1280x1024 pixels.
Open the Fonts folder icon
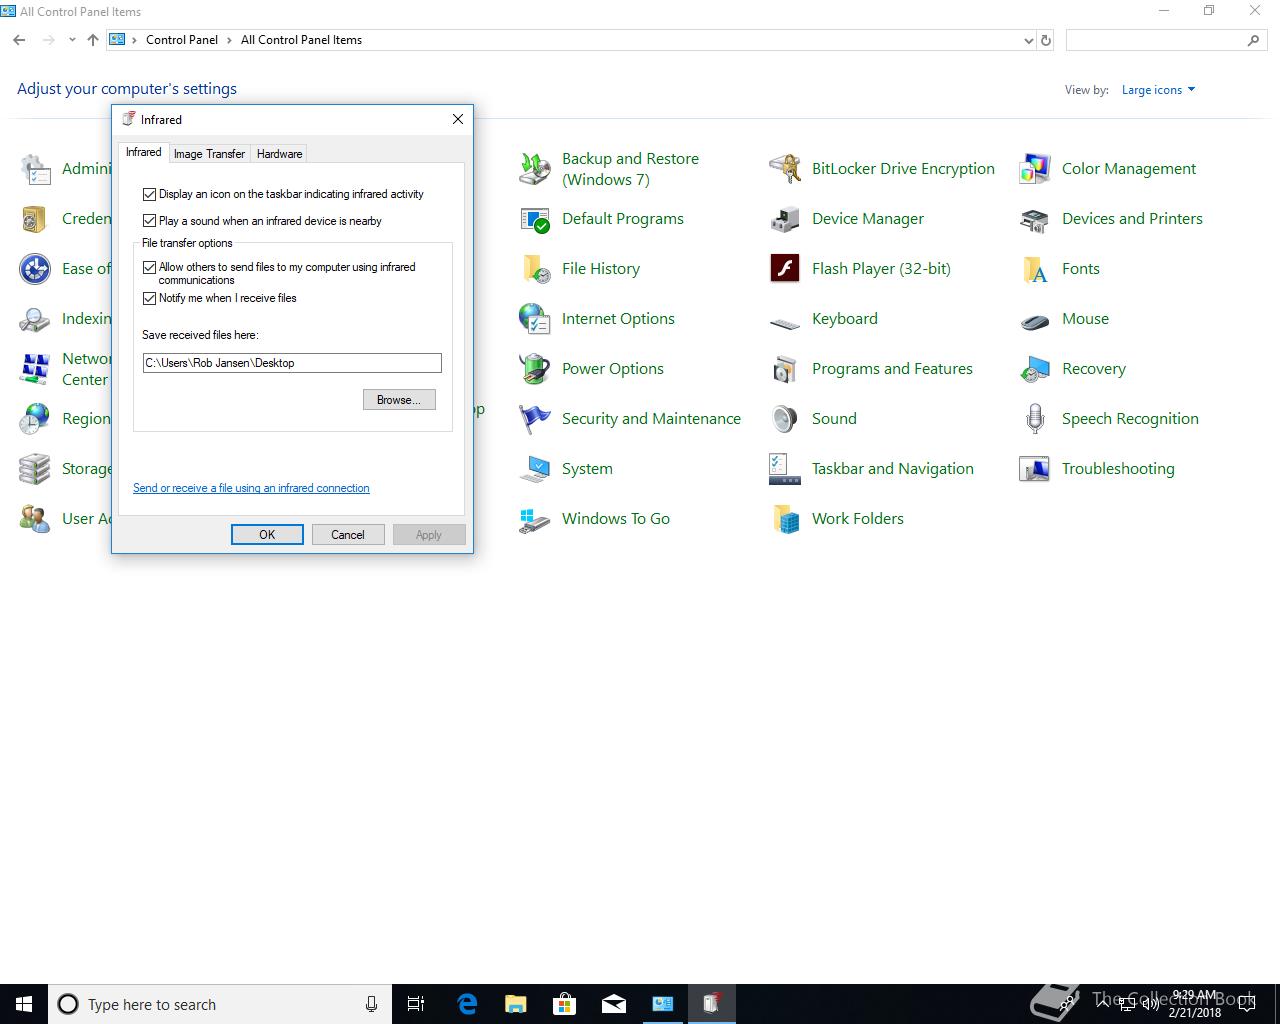pos(1035,269)
